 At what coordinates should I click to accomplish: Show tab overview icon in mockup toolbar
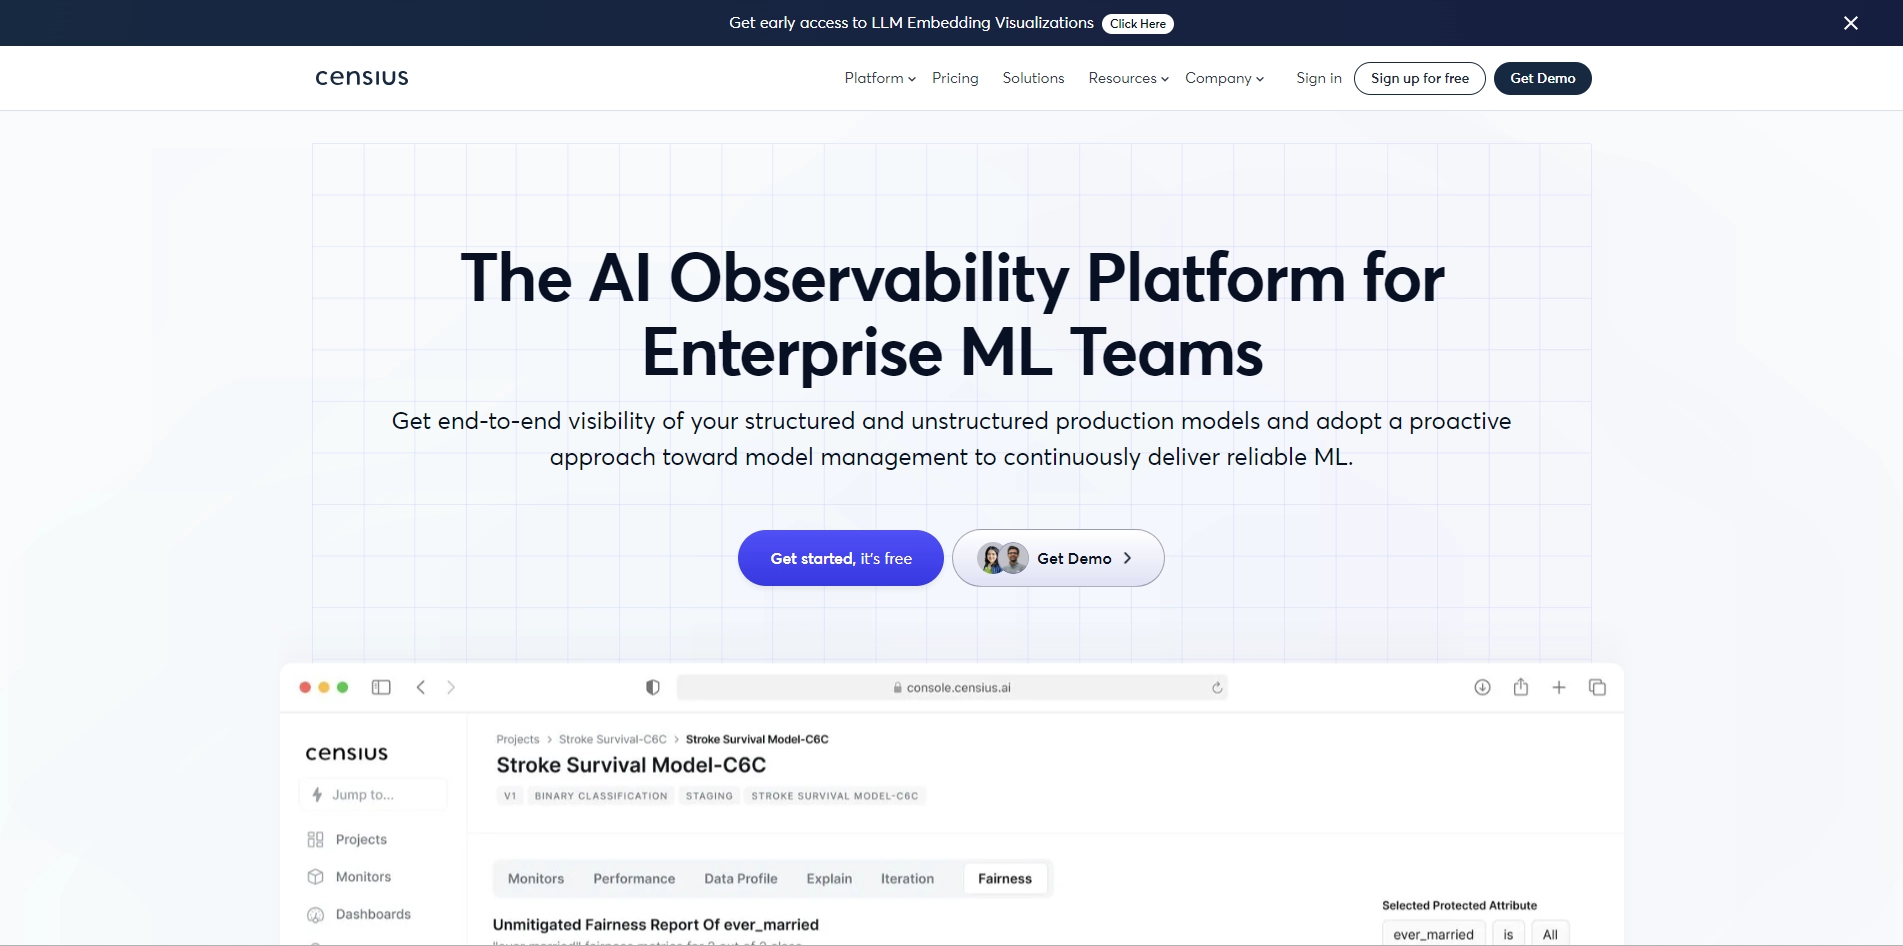(x=1597, y=687)
